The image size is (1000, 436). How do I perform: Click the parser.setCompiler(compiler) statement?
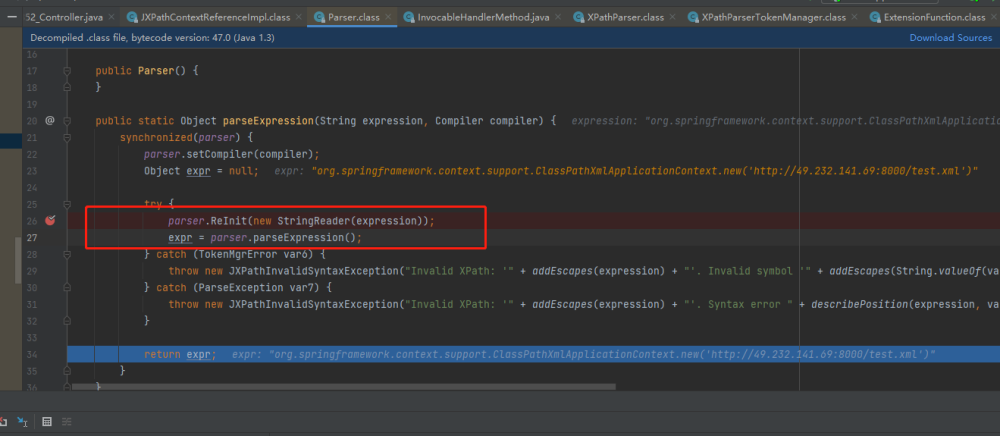[x=232, y=154]
